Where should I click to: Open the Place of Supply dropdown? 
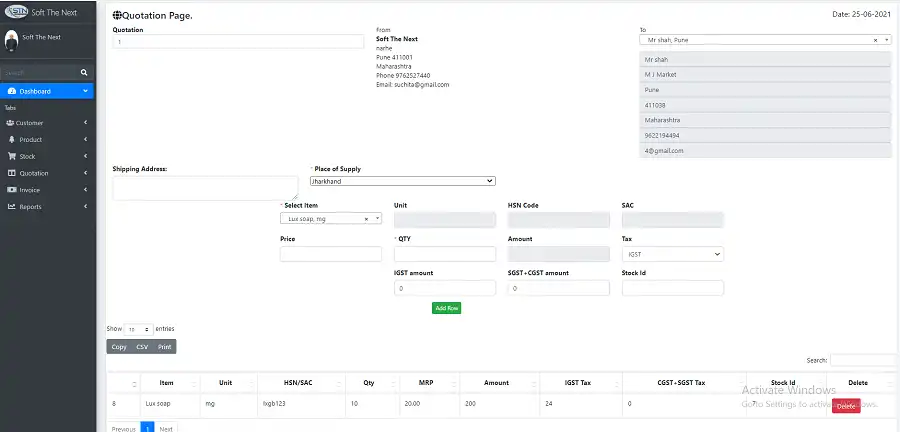[402, 181]
